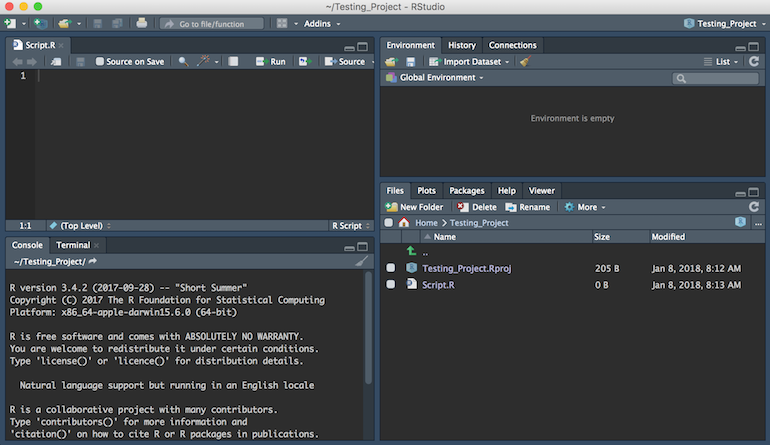Check the box for Testing_Project.Rproj

click(390, 268)
